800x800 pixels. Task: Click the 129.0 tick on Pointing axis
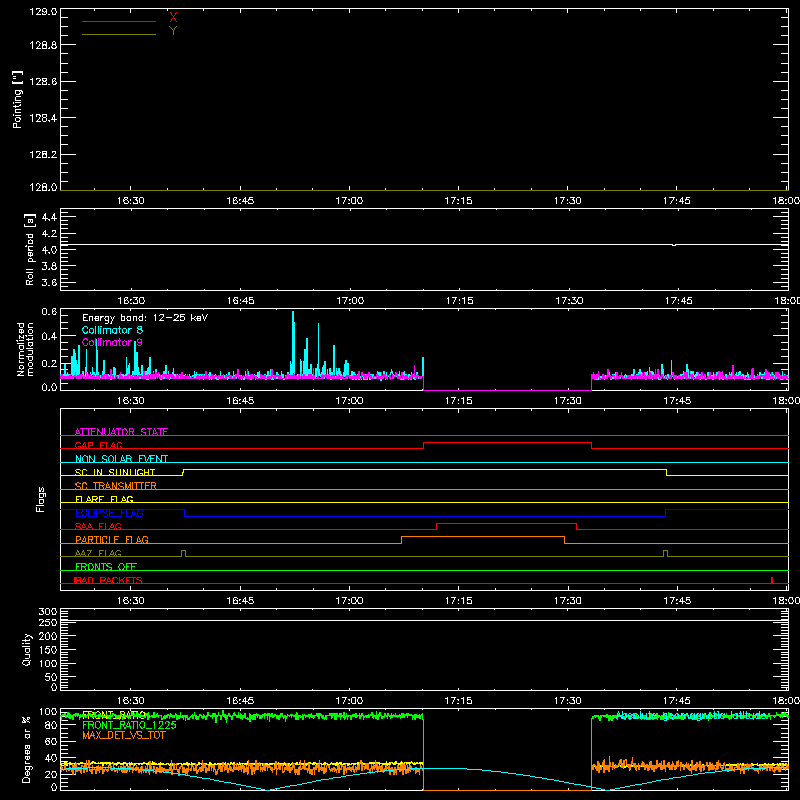point(43,11)
